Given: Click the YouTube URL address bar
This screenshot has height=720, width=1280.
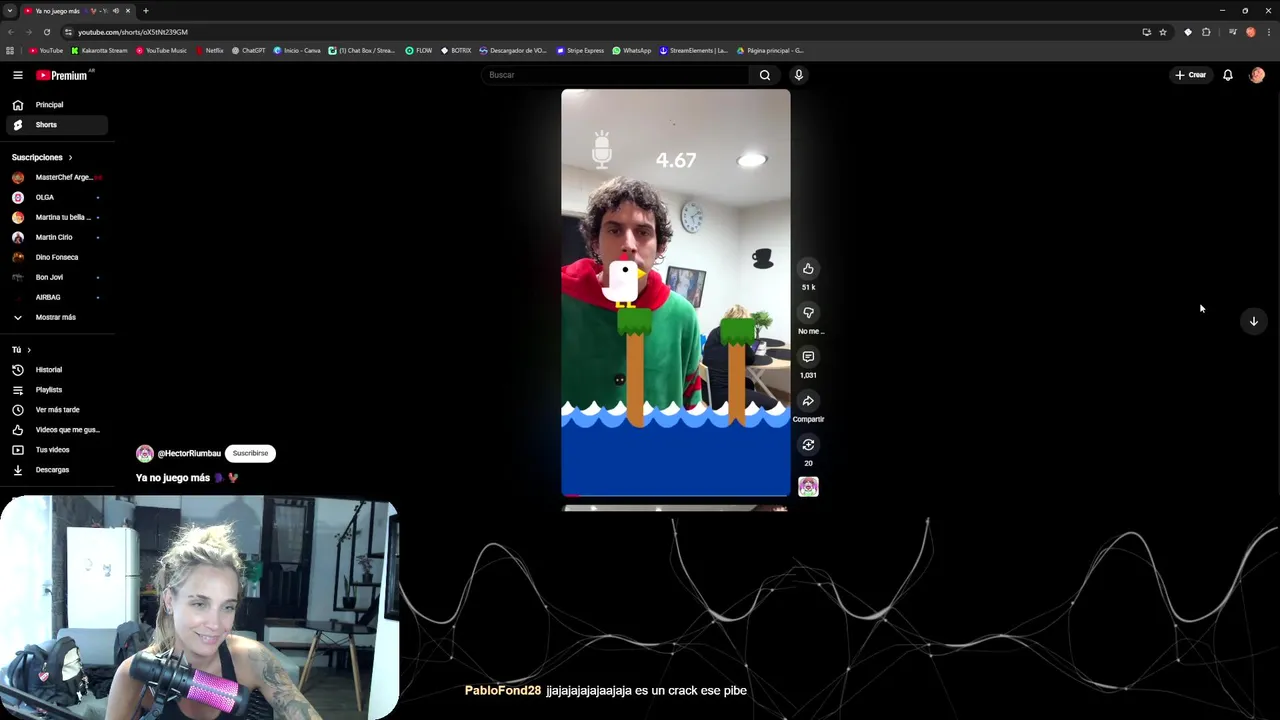Looking at the screenshot, I should pyautogui.click(x=600, y=32).
